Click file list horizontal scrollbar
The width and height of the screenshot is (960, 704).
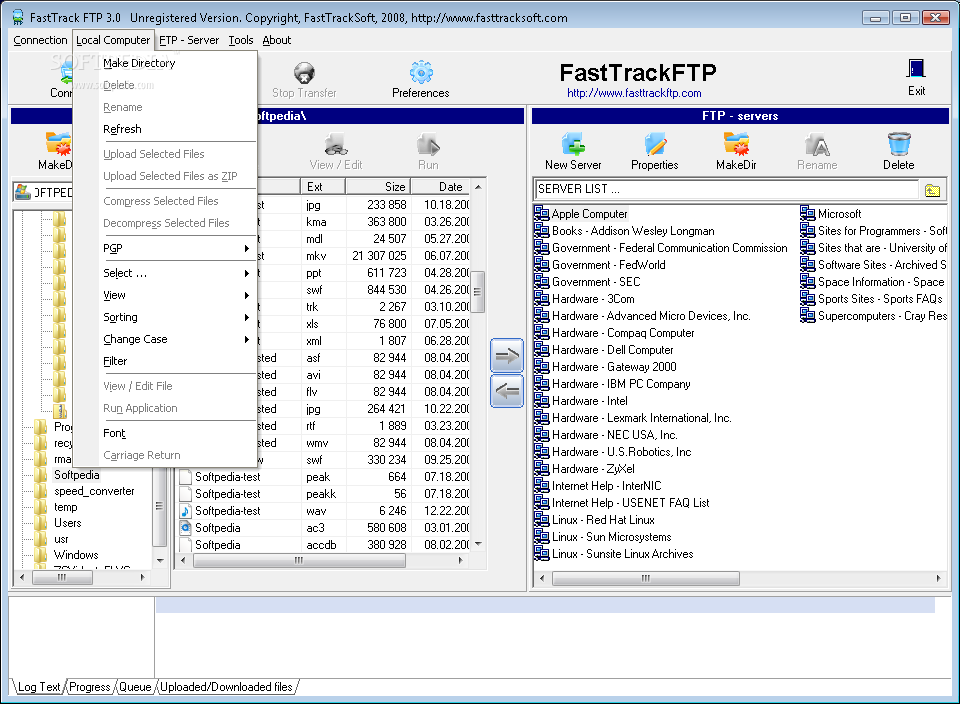click(x=299, y=560)
